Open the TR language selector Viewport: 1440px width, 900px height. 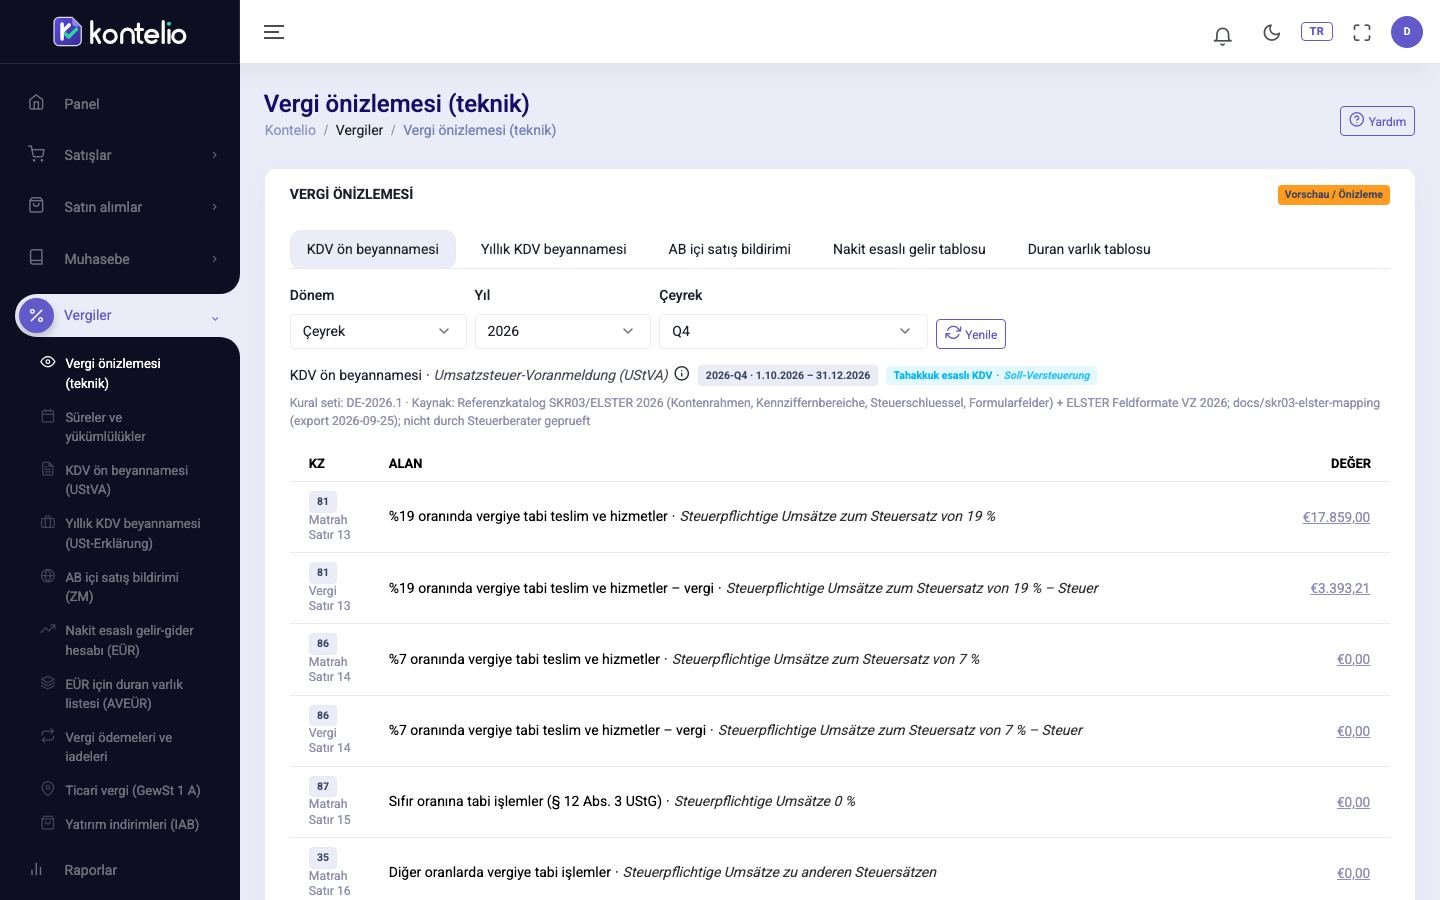[1316, 32]
